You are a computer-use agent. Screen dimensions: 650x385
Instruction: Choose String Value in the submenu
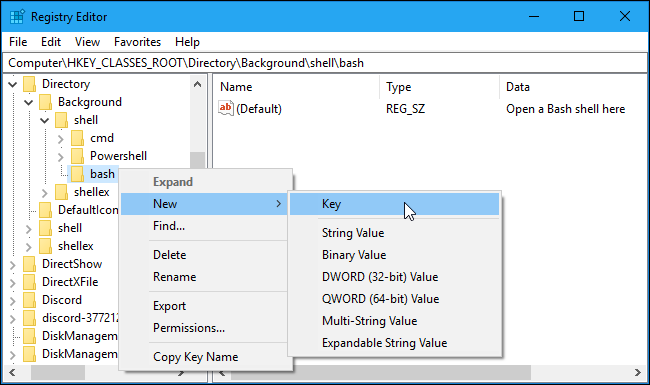(x=394, y=233)
